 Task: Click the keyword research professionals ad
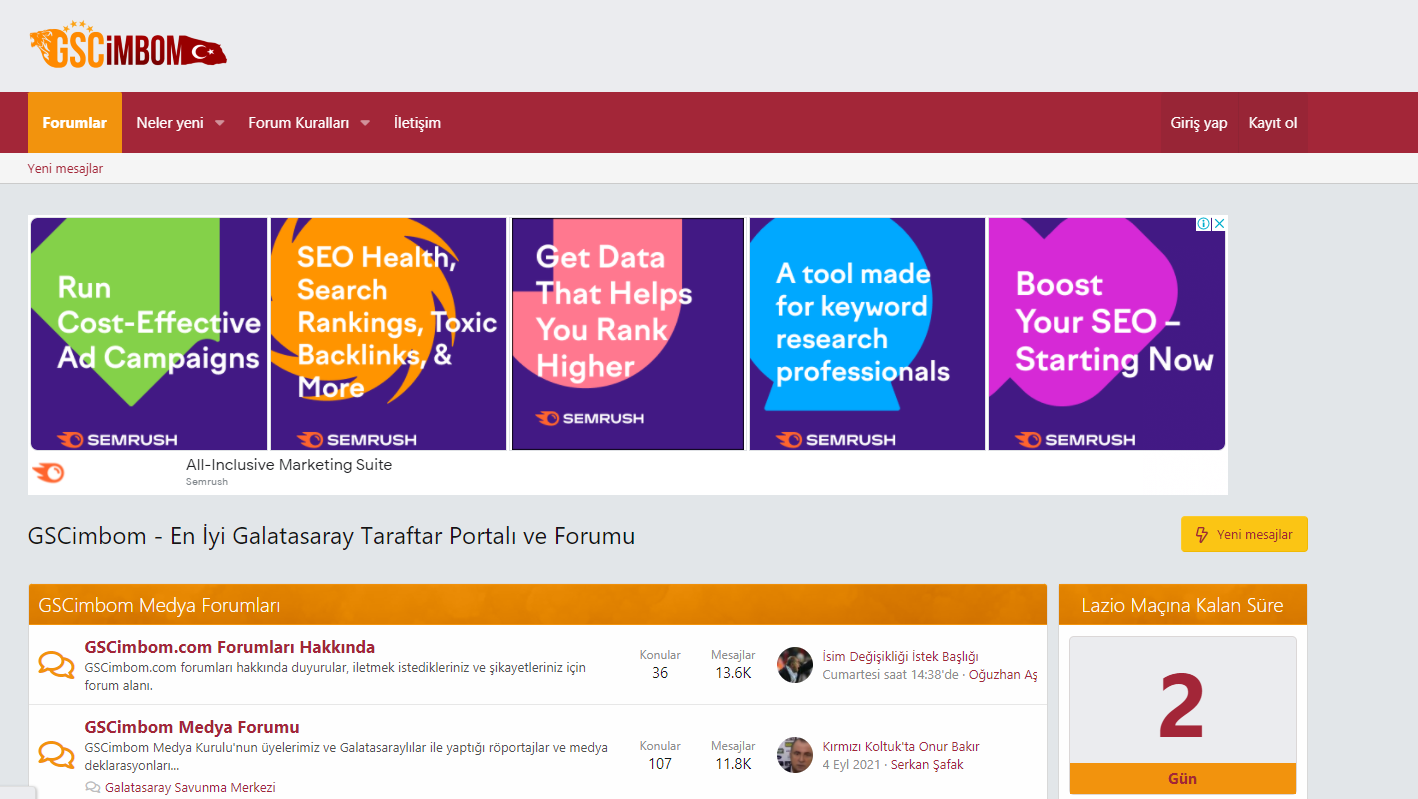(x=867, y=334)
